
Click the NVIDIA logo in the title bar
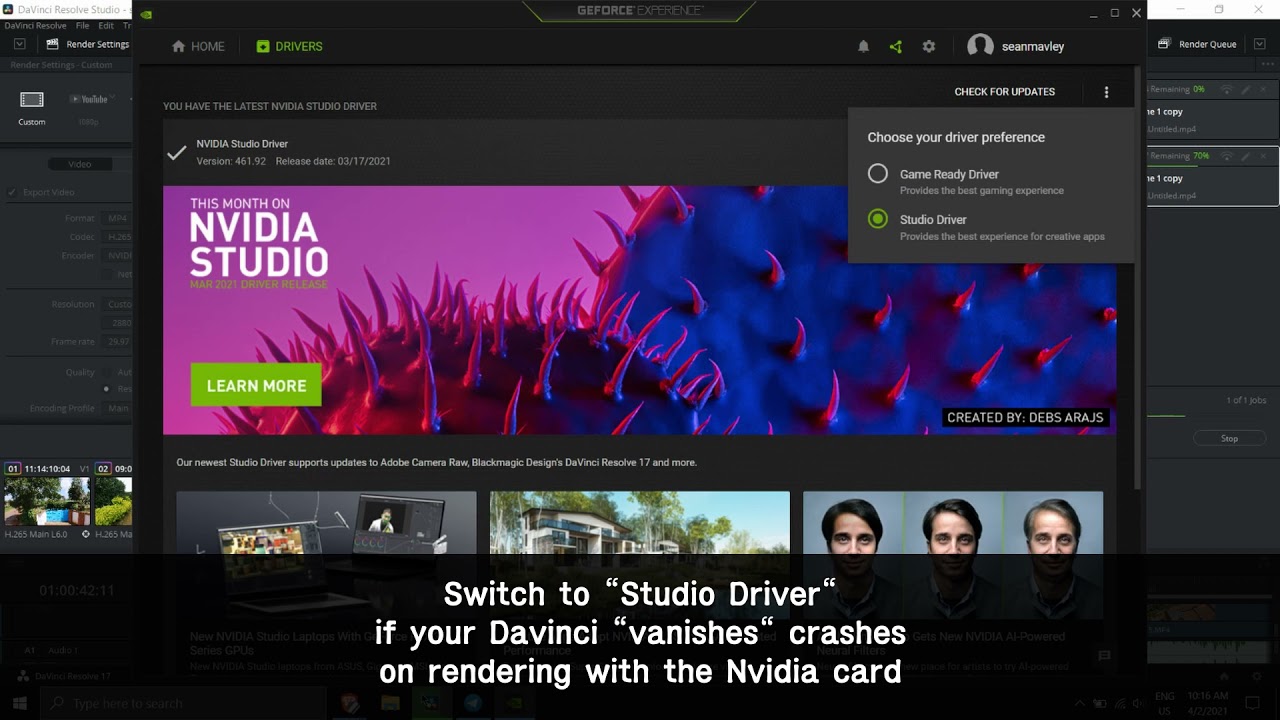pos(146,13)
